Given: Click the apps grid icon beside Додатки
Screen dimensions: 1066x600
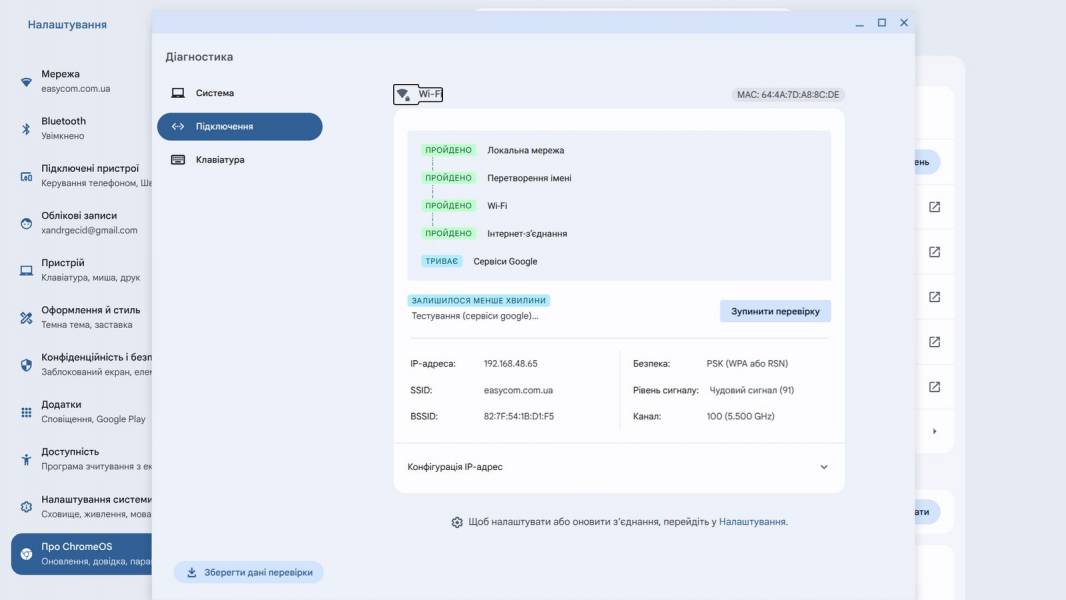Looking at the screenshot, I should coord(26,412).
